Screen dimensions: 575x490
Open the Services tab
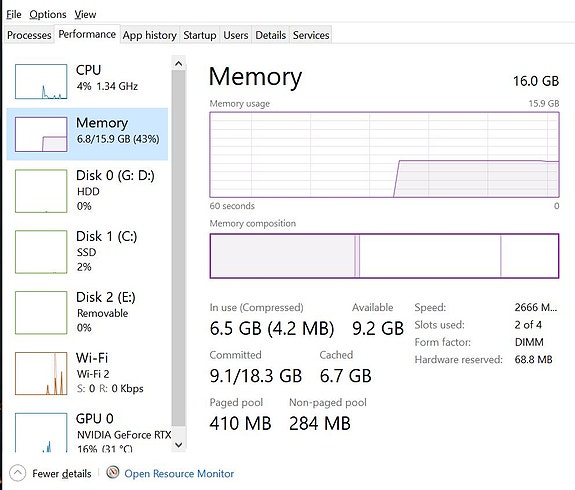click(x=311, y=35)
